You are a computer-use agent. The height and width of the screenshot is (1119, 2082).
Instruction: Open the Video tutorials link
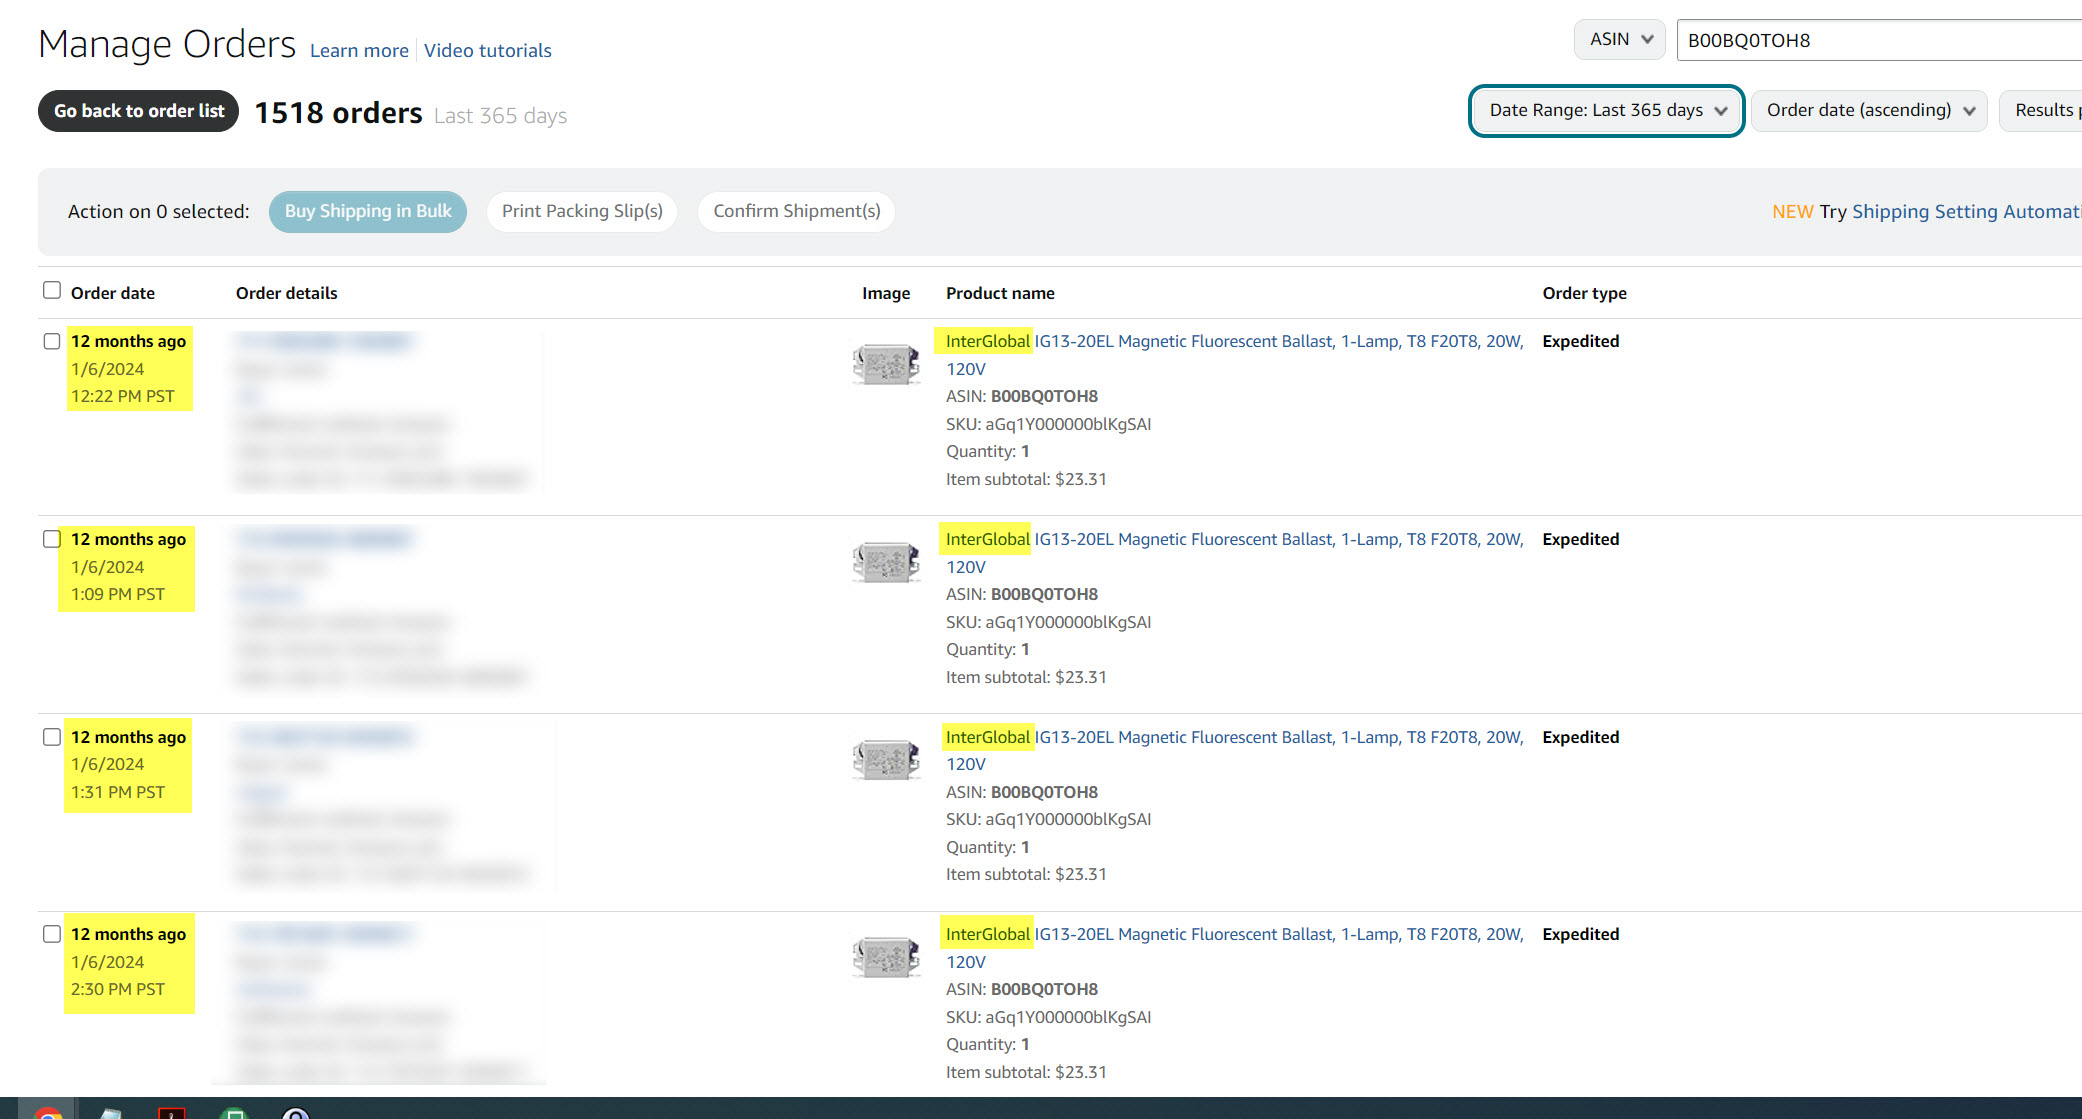tap(487, 50)
